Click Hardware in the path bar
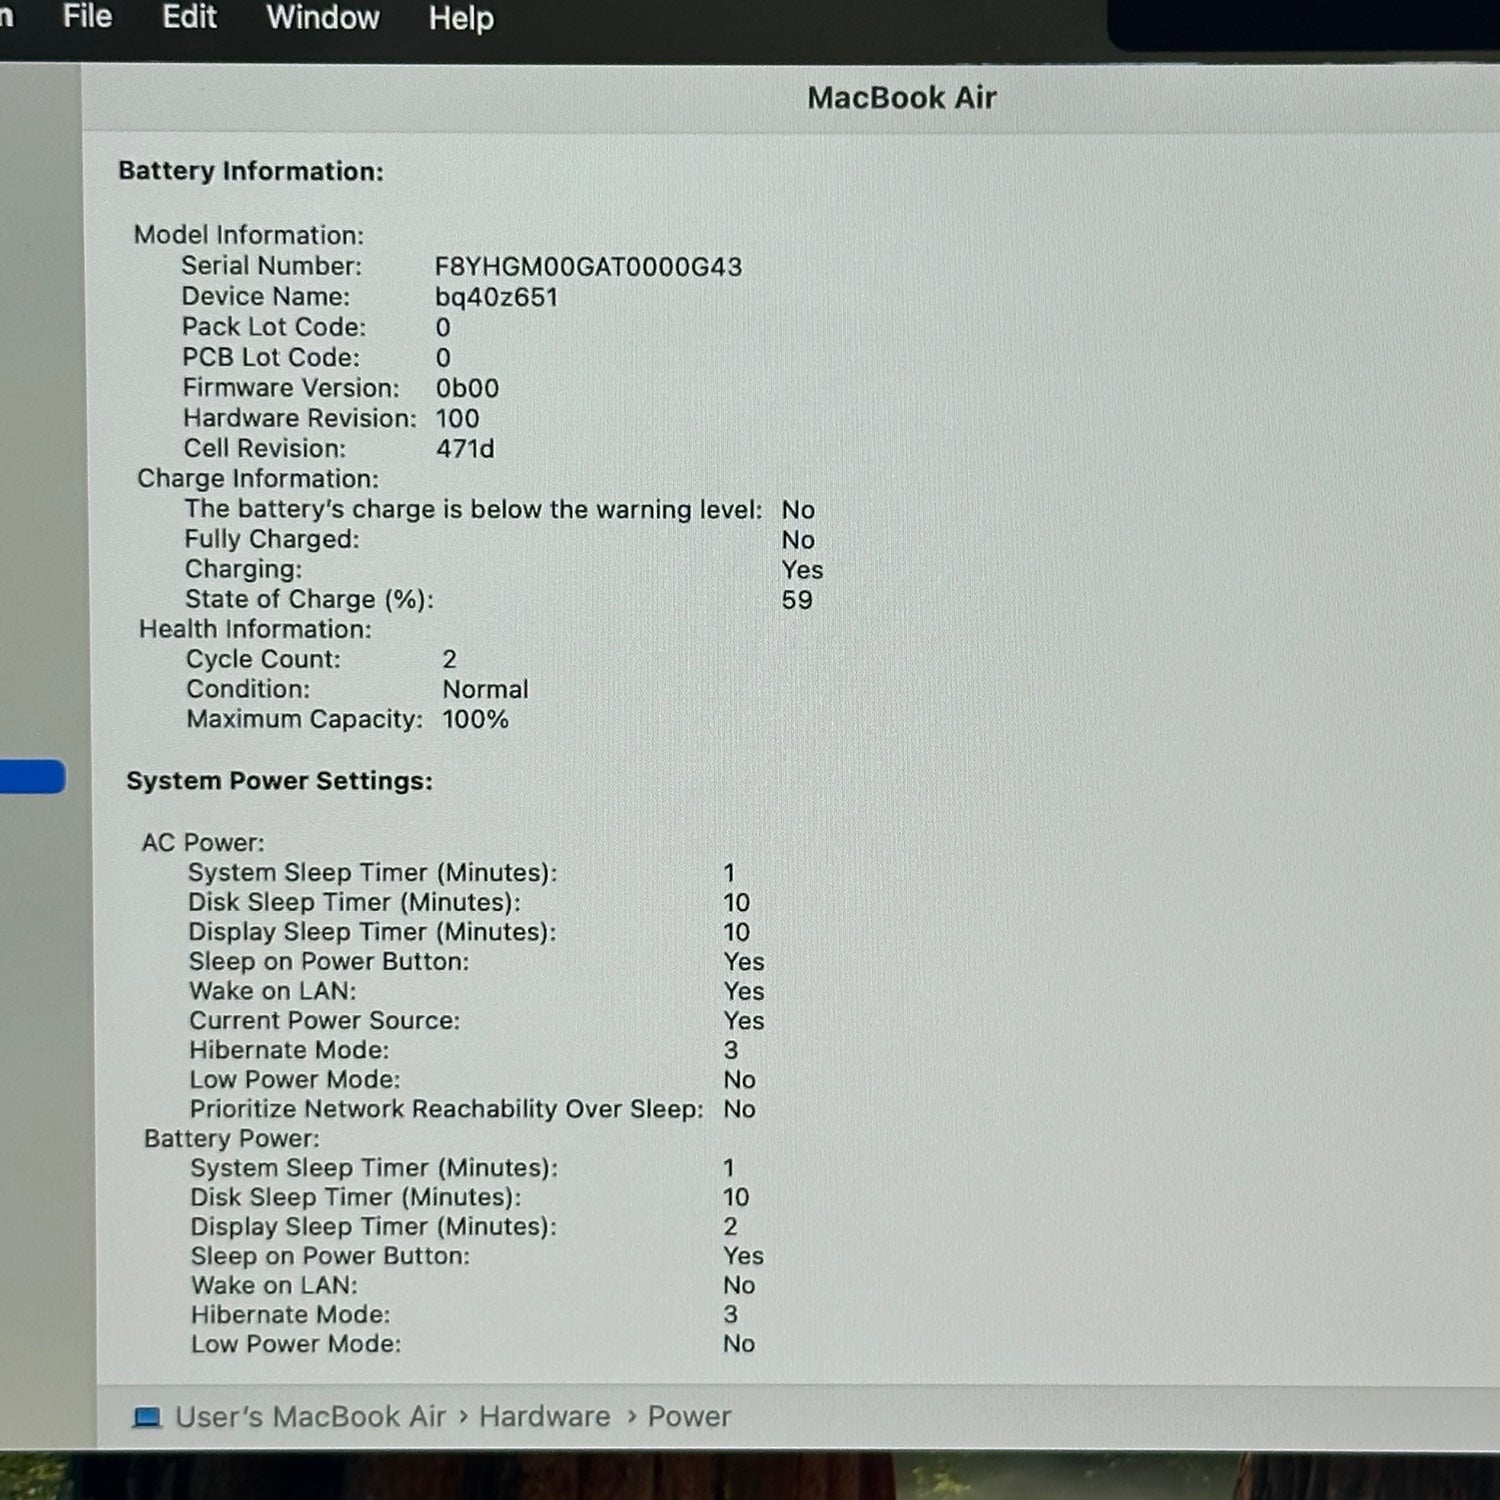This screenshot has height=1500, width=1500. (x=544, y=1417)
